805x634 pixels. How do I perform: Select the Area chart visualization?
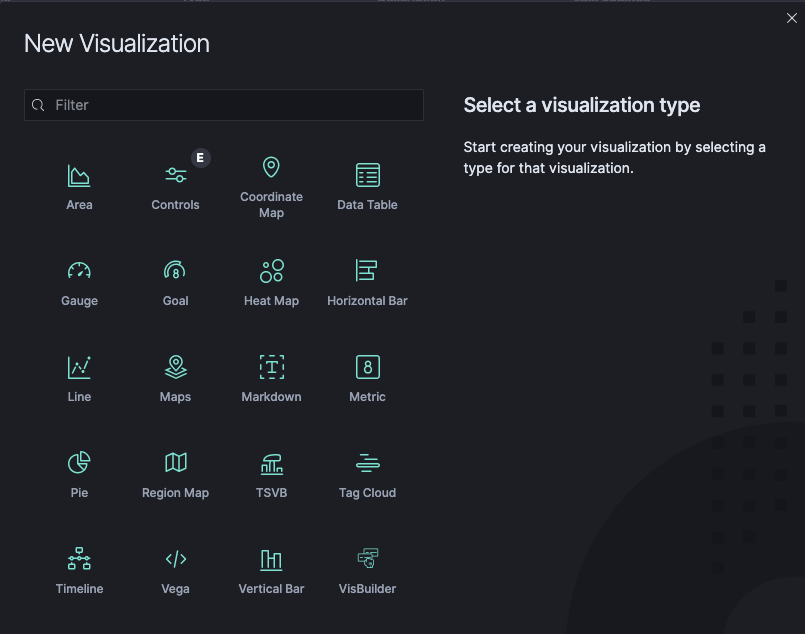[x=79, y=186]
